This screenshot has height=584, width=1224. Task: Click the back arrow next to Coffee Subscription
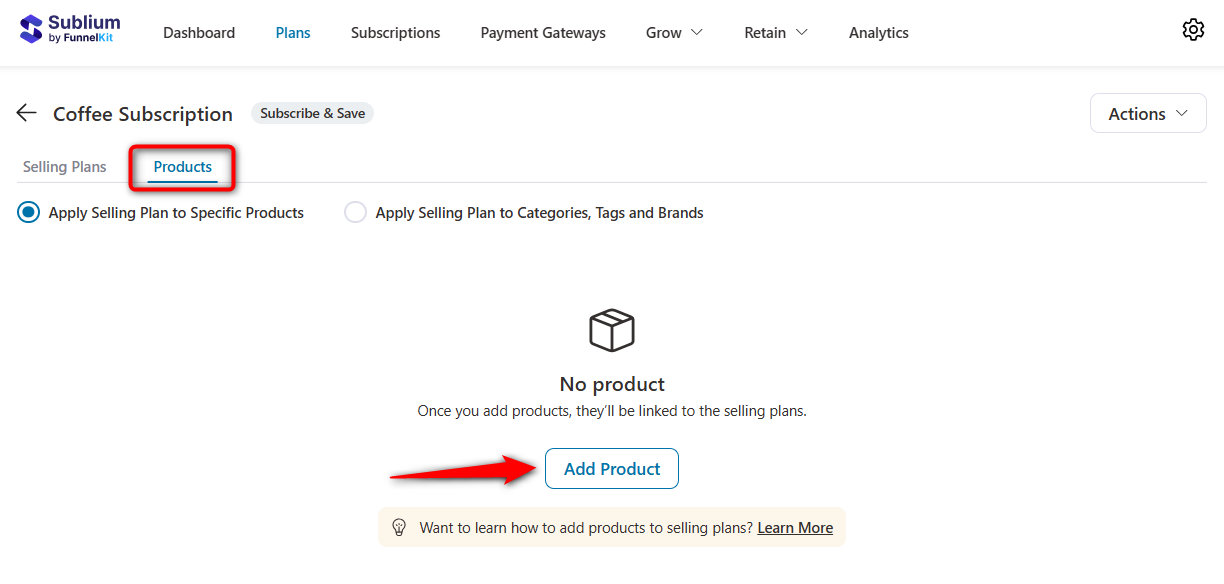coord(26,112)
